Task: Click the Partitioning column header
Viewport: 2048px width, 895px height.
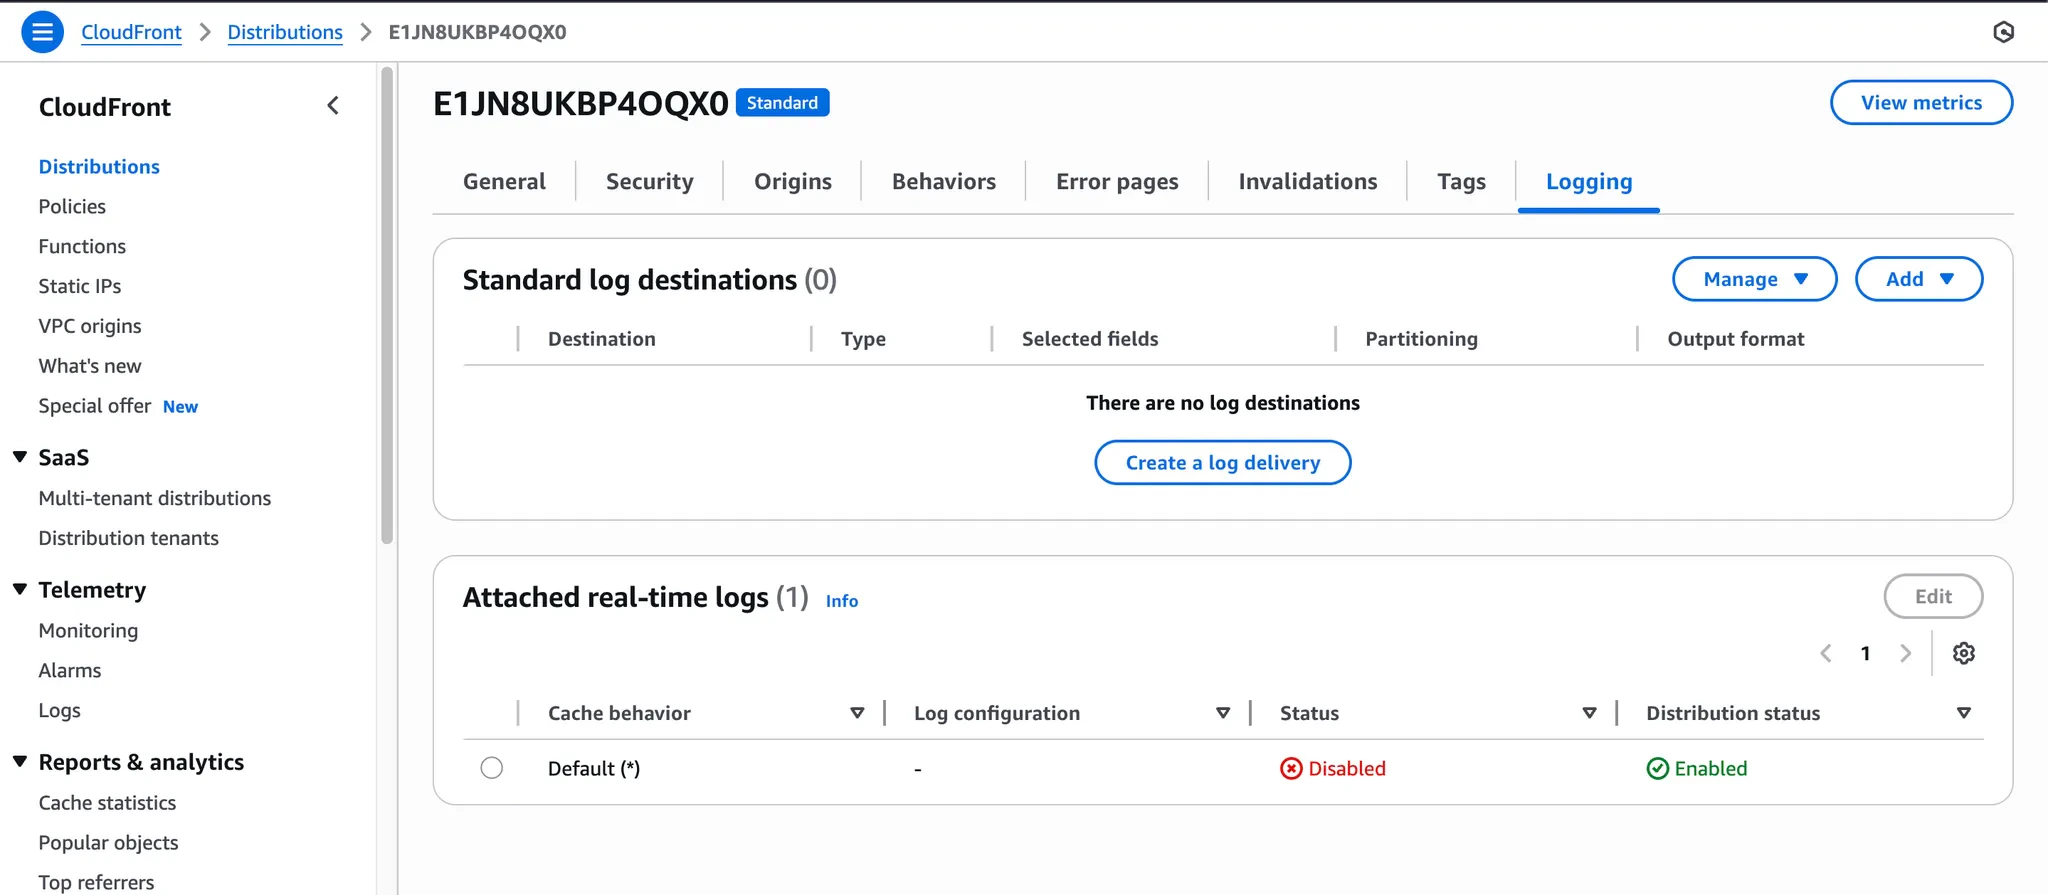Action: (x=1421, y=339)
